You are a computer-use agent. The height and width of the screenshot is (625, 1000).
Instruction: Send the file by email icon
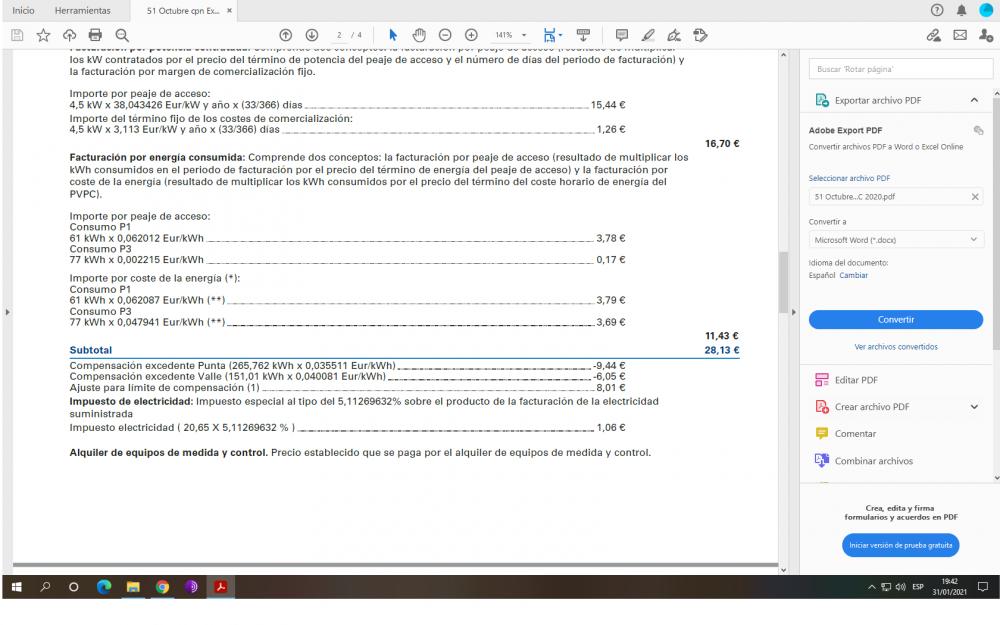click(x=960, y=35)
